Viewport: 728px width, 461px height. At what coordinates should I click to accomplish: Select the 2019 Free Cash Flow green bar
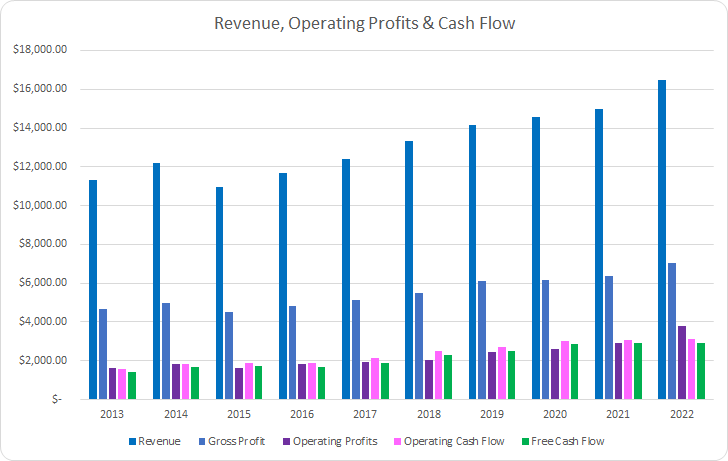click(x=511, y=375)
